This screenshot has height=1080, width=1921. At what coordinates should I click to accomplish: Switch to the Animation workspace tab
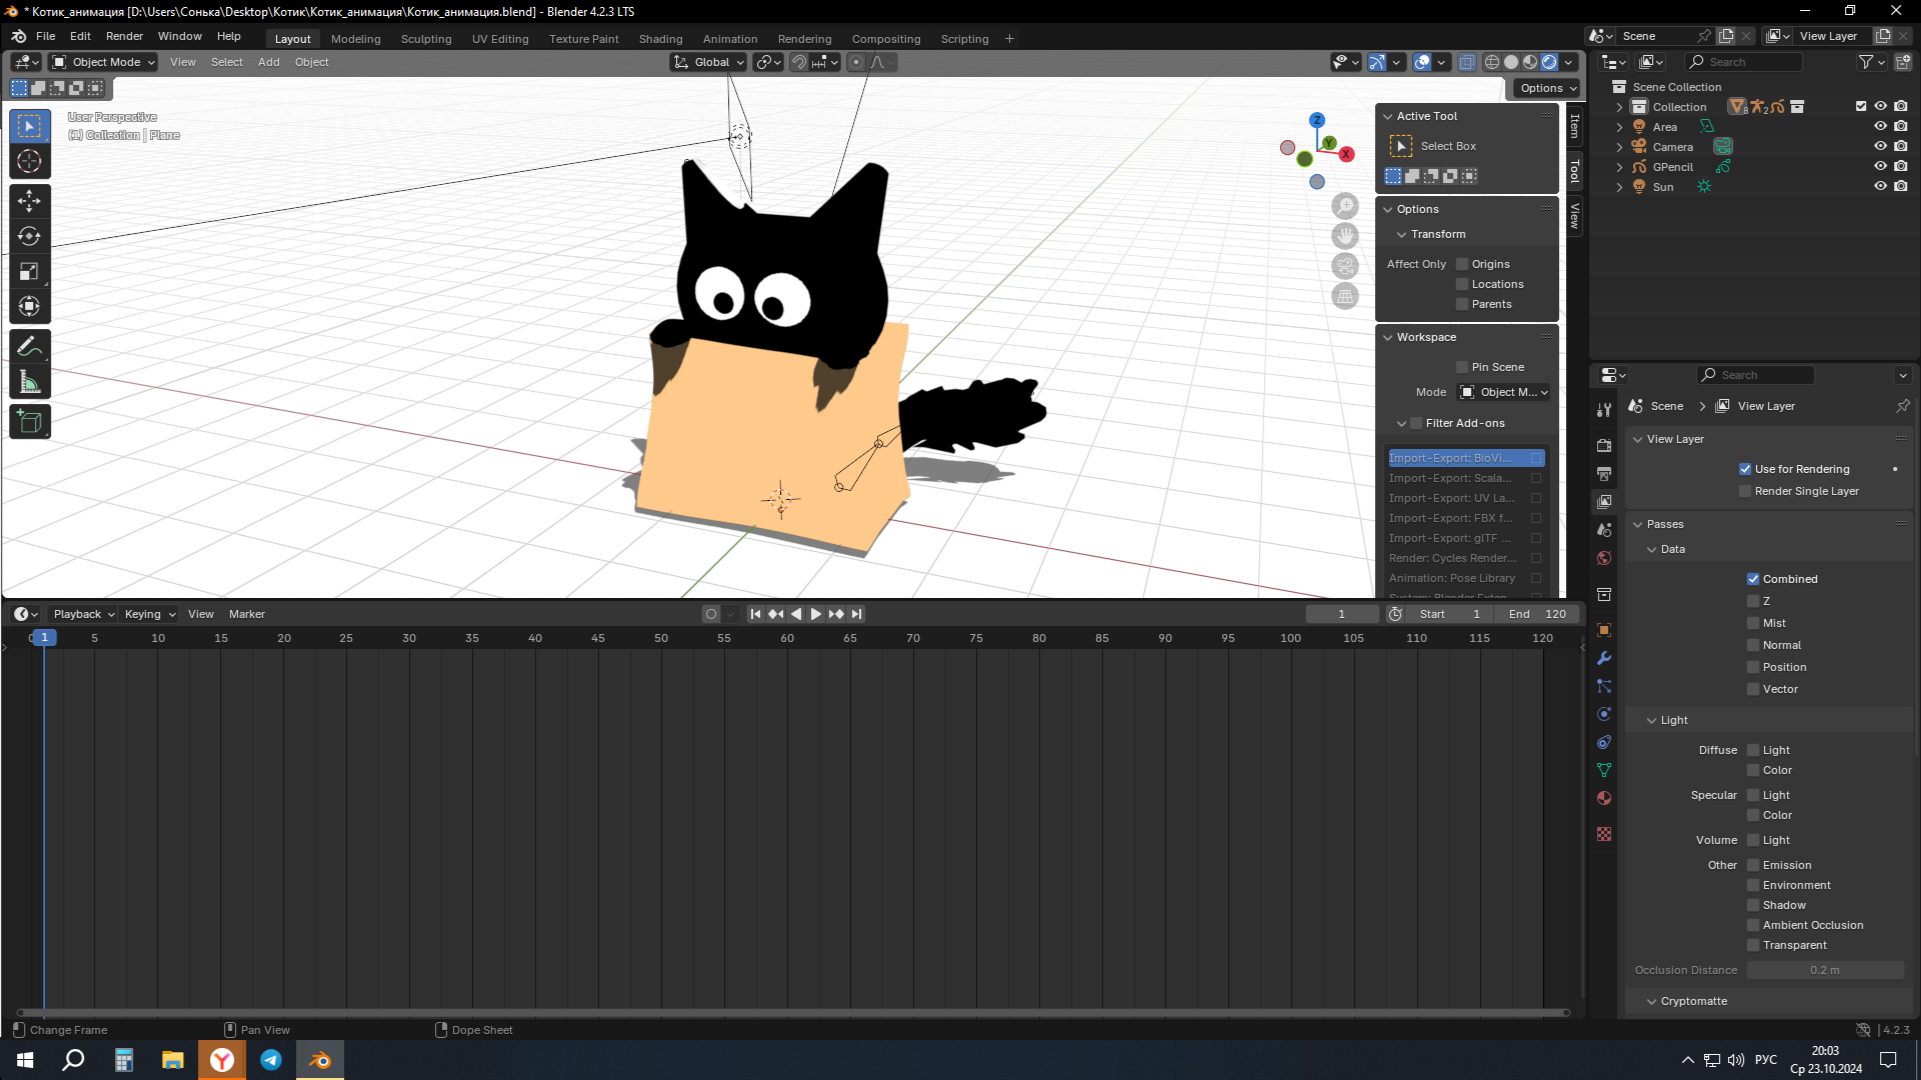tap(730, 39)
